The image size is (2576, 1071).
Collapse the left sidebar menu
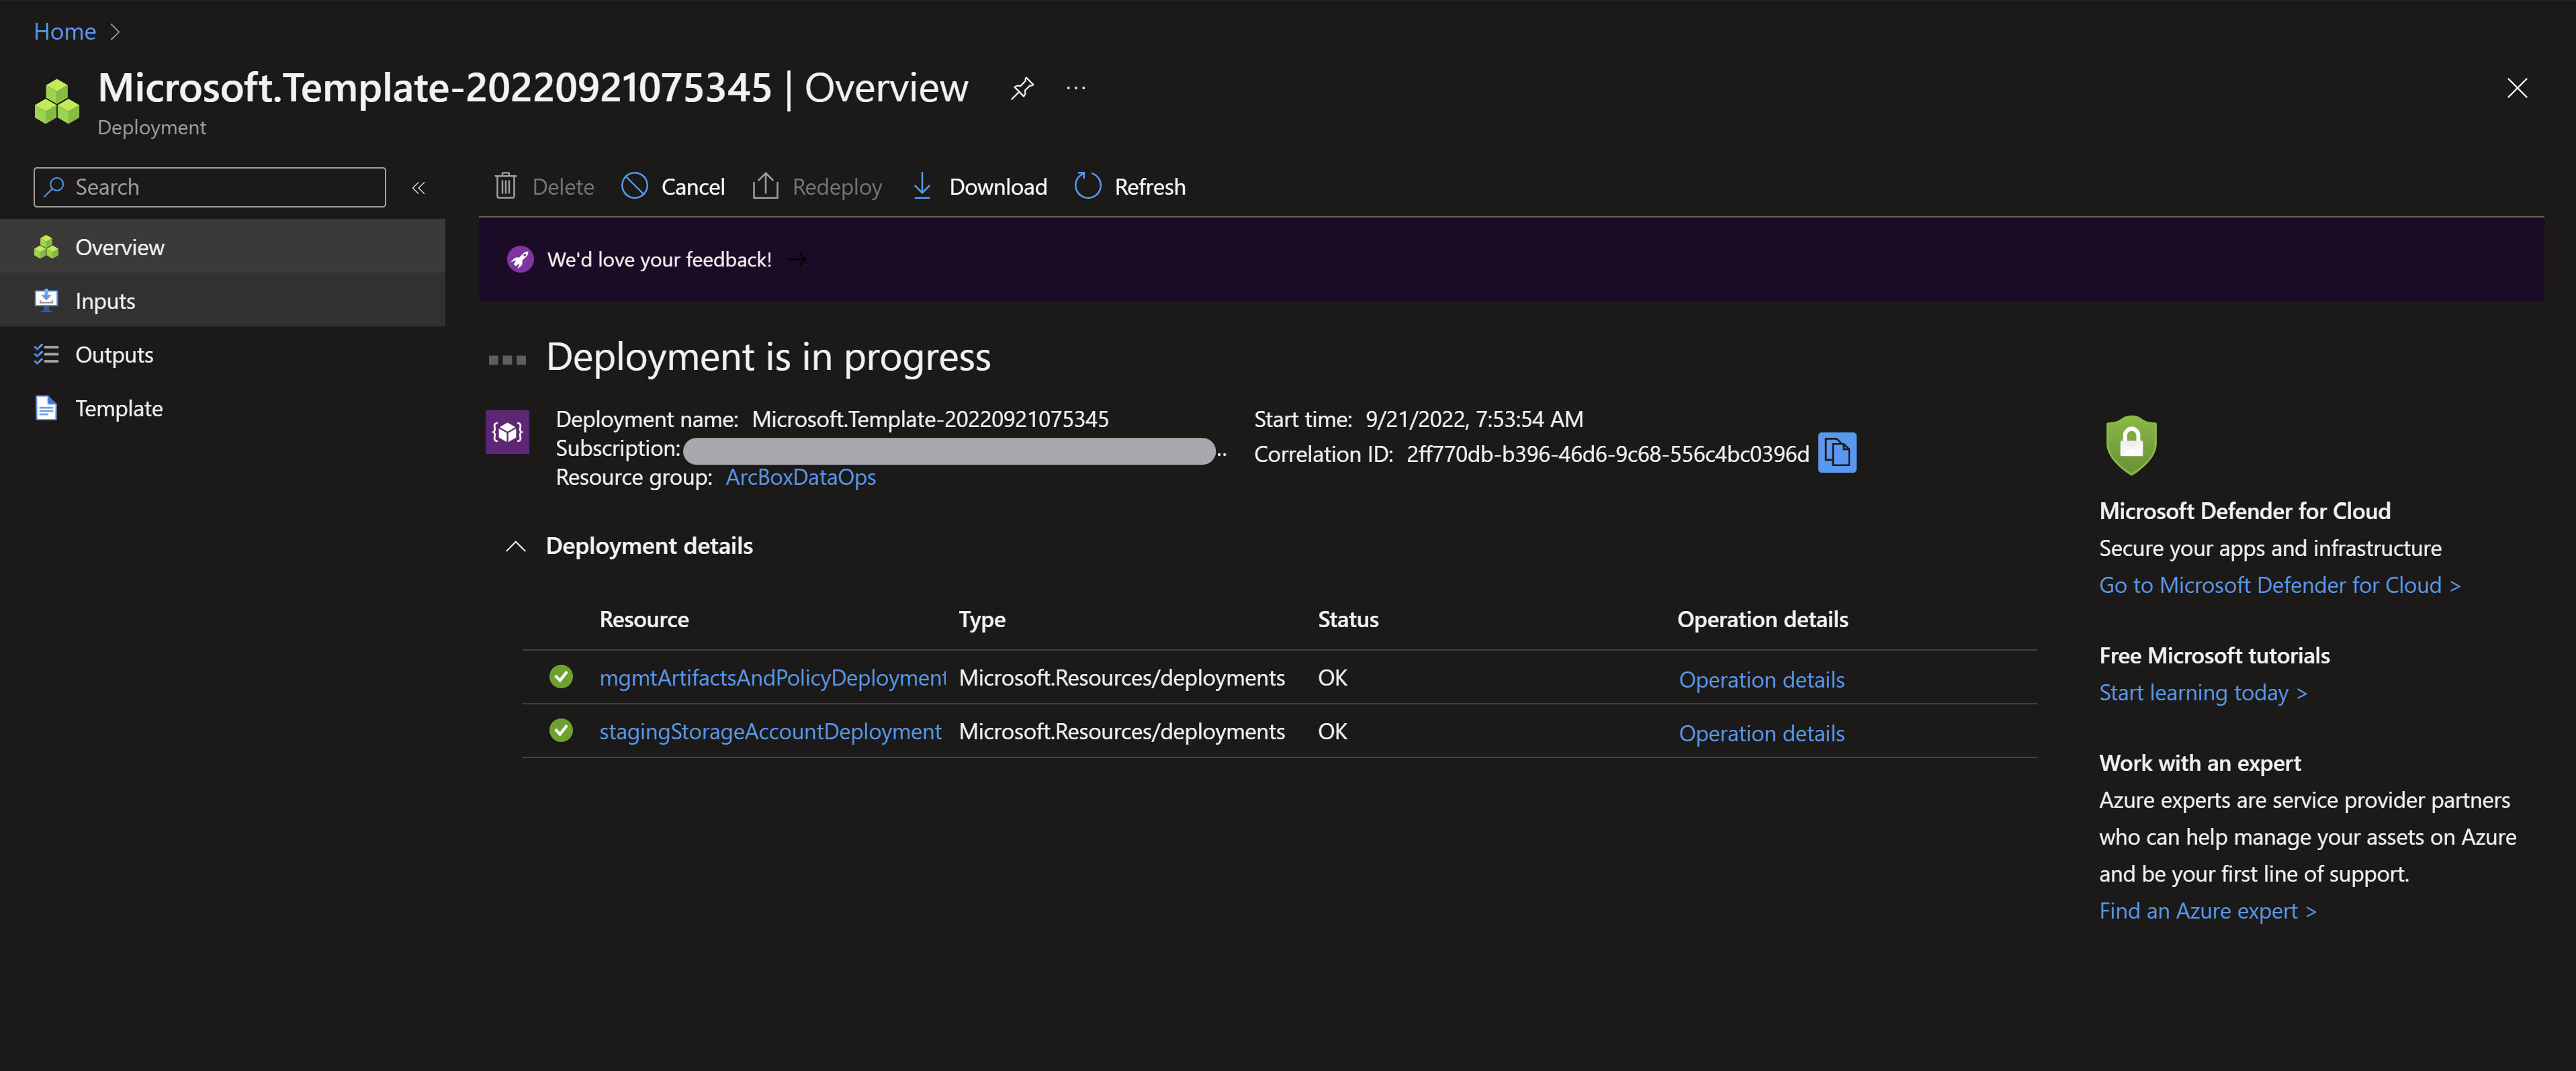419,187
